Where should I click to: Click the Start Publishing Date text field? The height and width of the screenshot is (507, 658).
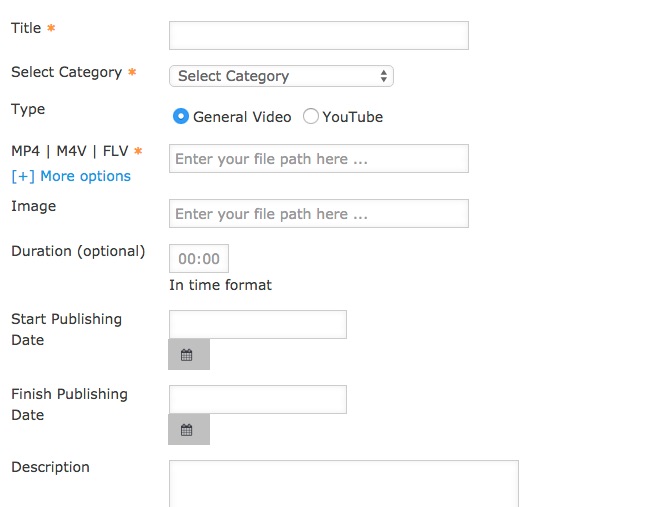tap(258, 324)
